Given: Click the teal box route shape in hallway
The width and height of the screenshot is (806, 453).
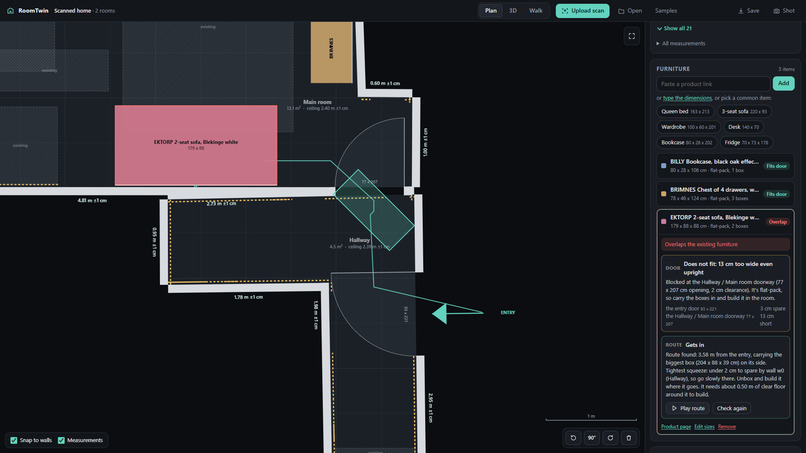Looking at the screenshot, I should 374,210.
